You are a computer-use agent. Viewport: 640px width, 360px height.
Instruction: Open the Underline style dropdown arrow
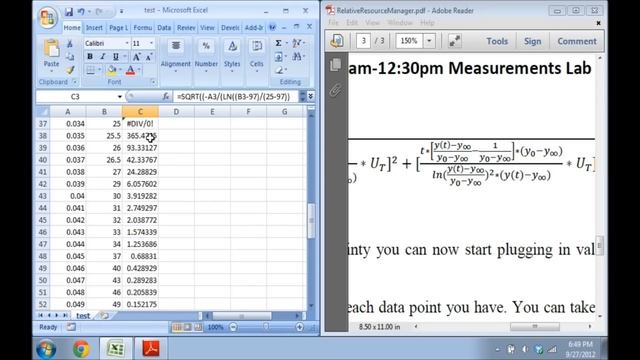(x=124, y=57)
